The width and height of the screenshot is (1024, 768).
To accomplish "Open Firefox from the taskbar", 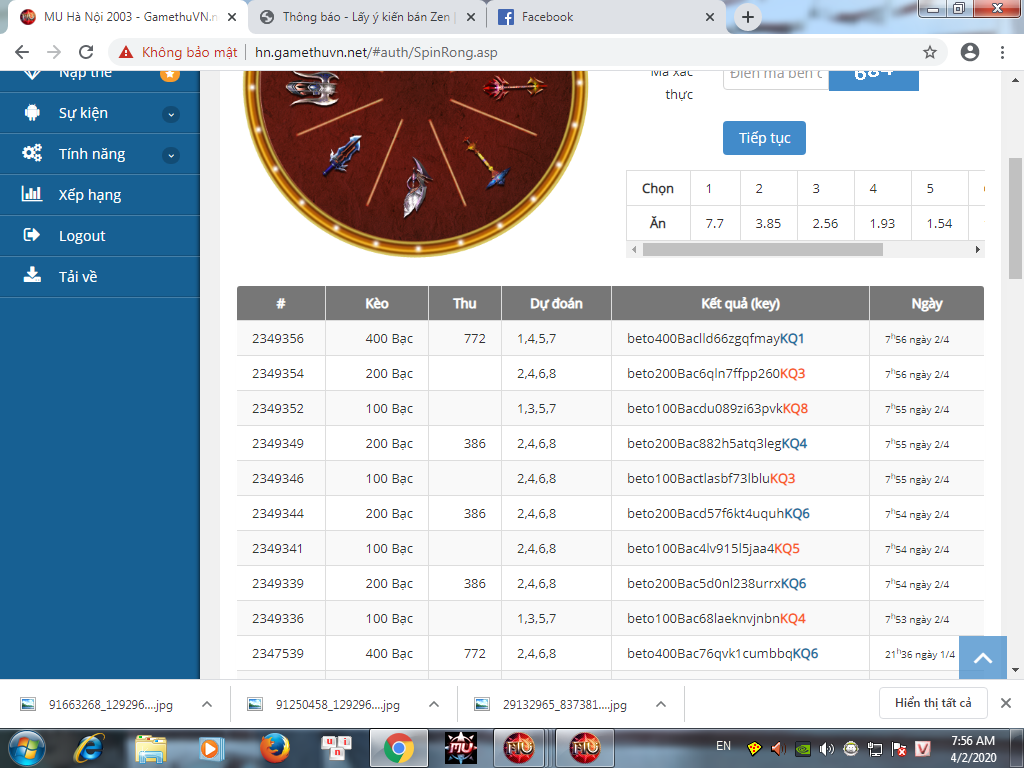I will pos(272,747).
